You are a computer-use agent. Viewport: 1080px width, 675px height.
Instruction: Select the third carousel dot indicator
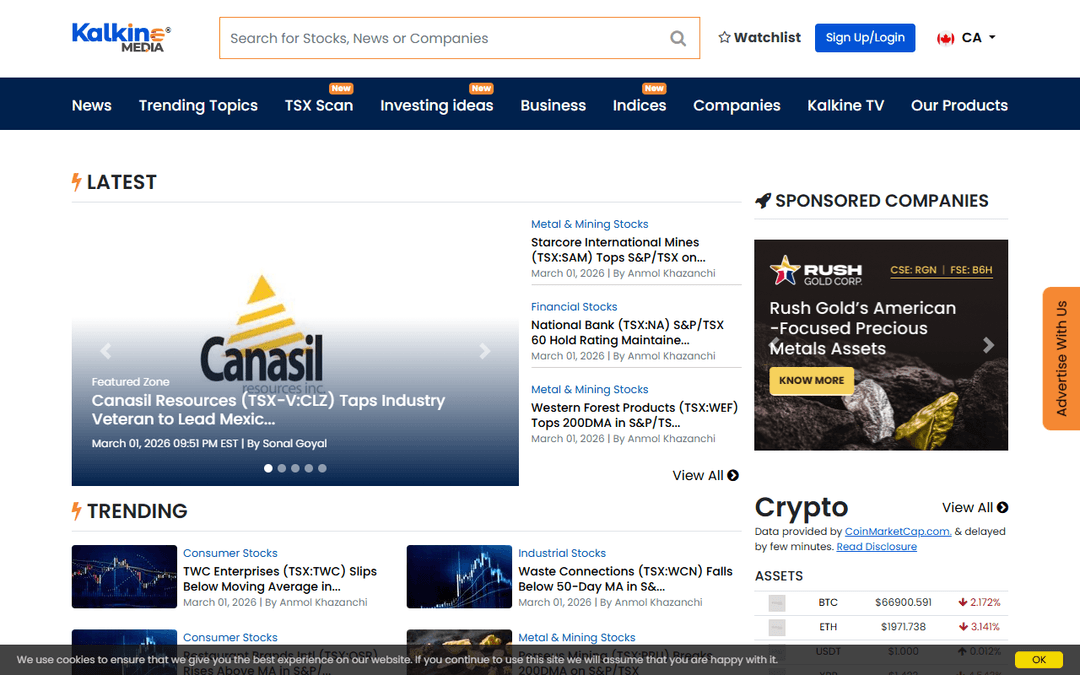click(295, 468)
